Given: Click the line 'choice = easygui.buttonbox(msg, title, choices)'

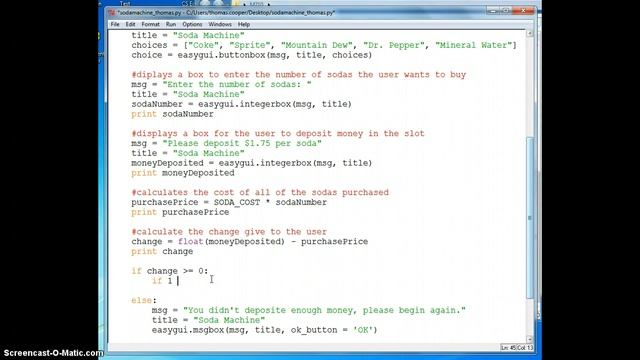Looking at the screenshot, I should [251, 55].
